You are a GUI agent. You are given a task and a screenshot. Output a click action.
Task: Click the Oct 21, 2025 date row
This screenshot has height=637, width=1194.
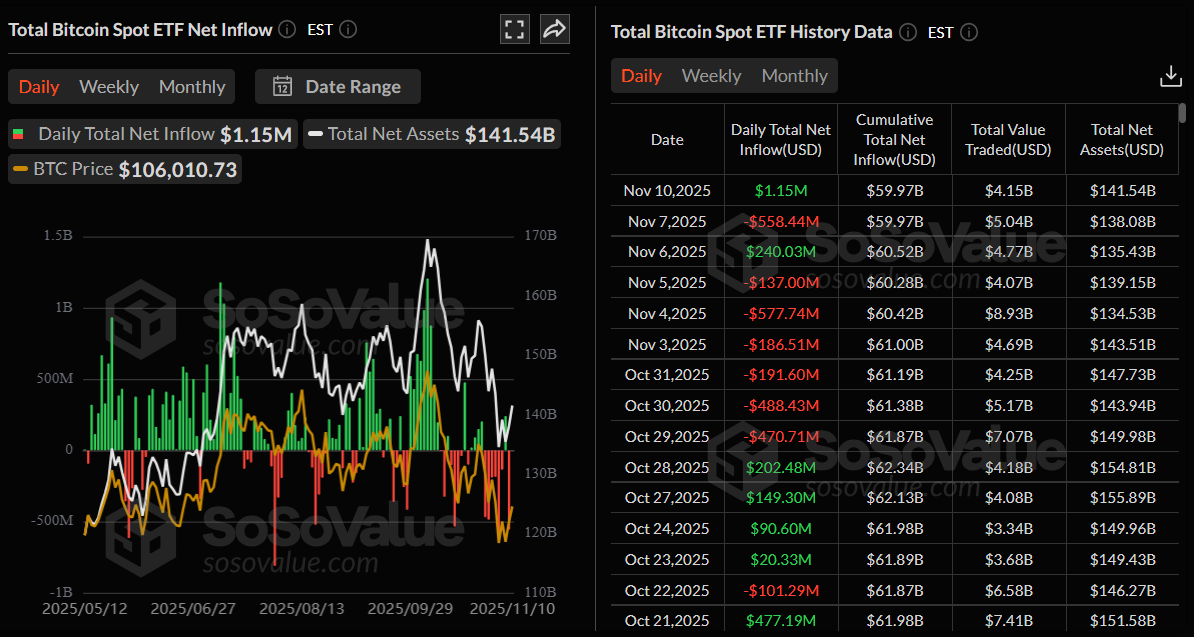[667, 620]
